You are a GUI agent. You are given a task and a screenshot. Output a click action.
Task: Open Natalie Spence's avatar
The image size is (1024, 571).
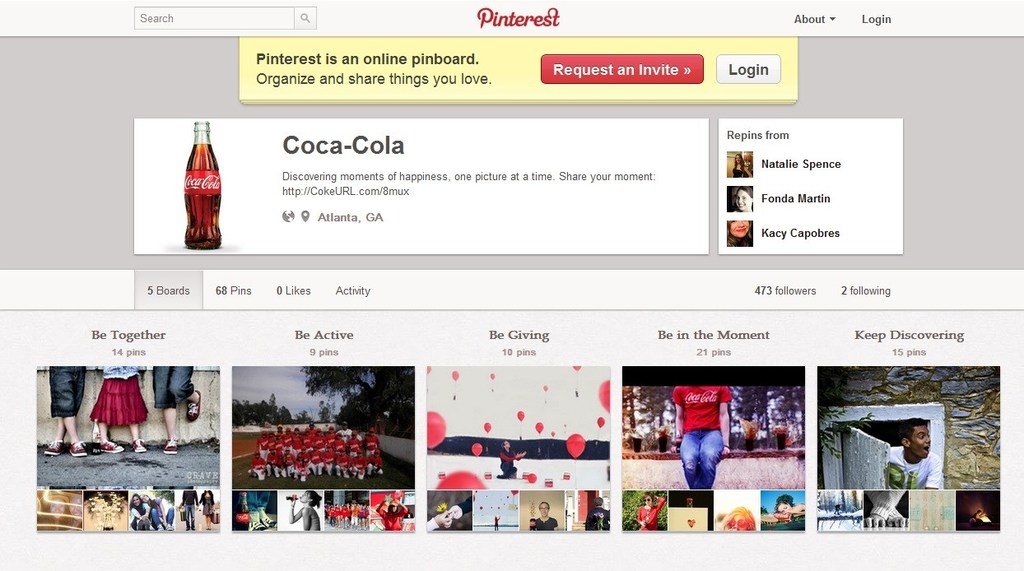pos(740,165)
